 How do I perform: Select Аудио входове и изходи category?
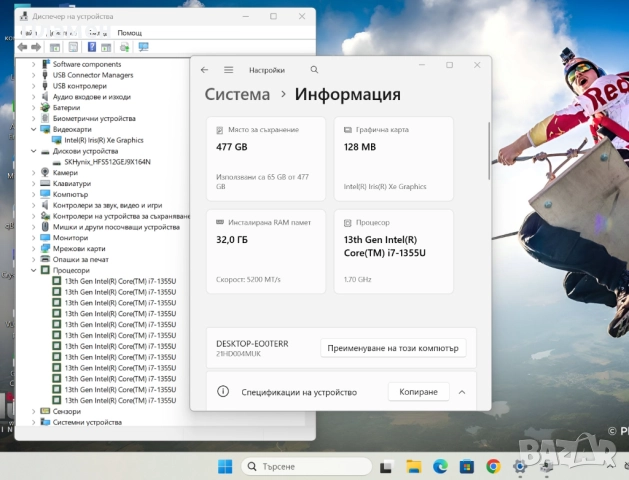click(91, 97)
